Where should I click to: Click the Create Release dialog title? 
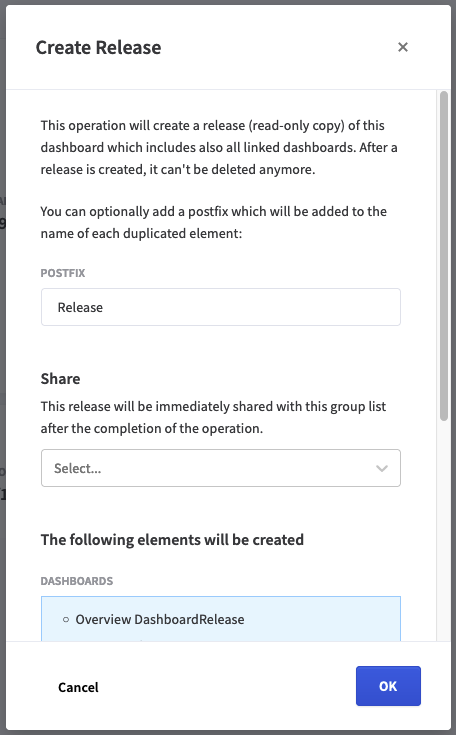[98, 47]
